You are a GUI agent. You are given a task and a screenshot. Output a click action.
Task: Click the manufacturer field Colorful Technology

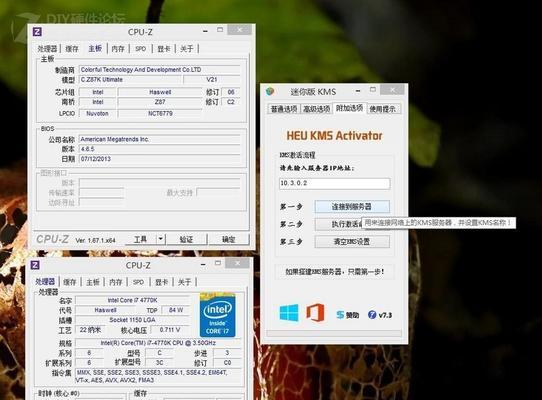160,69
